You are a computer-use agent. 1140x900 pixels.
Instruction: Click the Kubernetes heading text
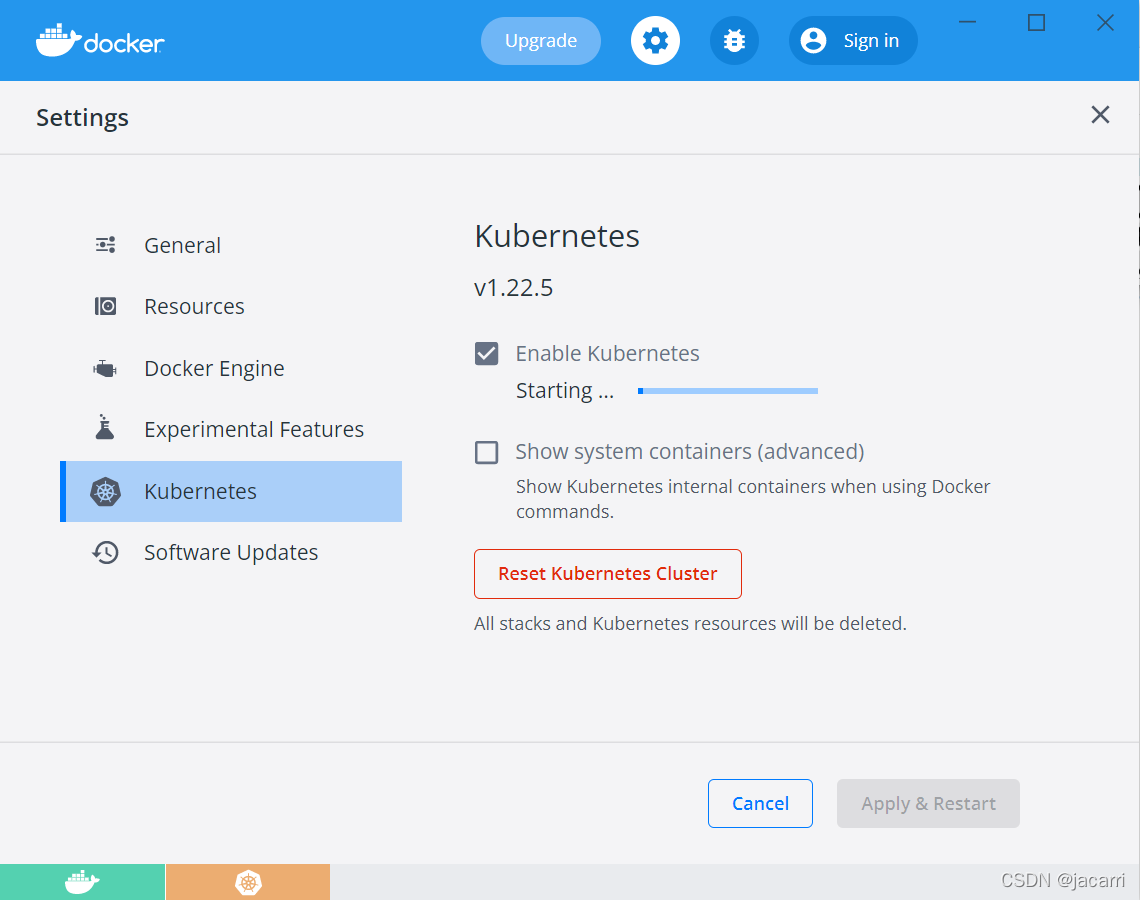[x=557, y=236]
